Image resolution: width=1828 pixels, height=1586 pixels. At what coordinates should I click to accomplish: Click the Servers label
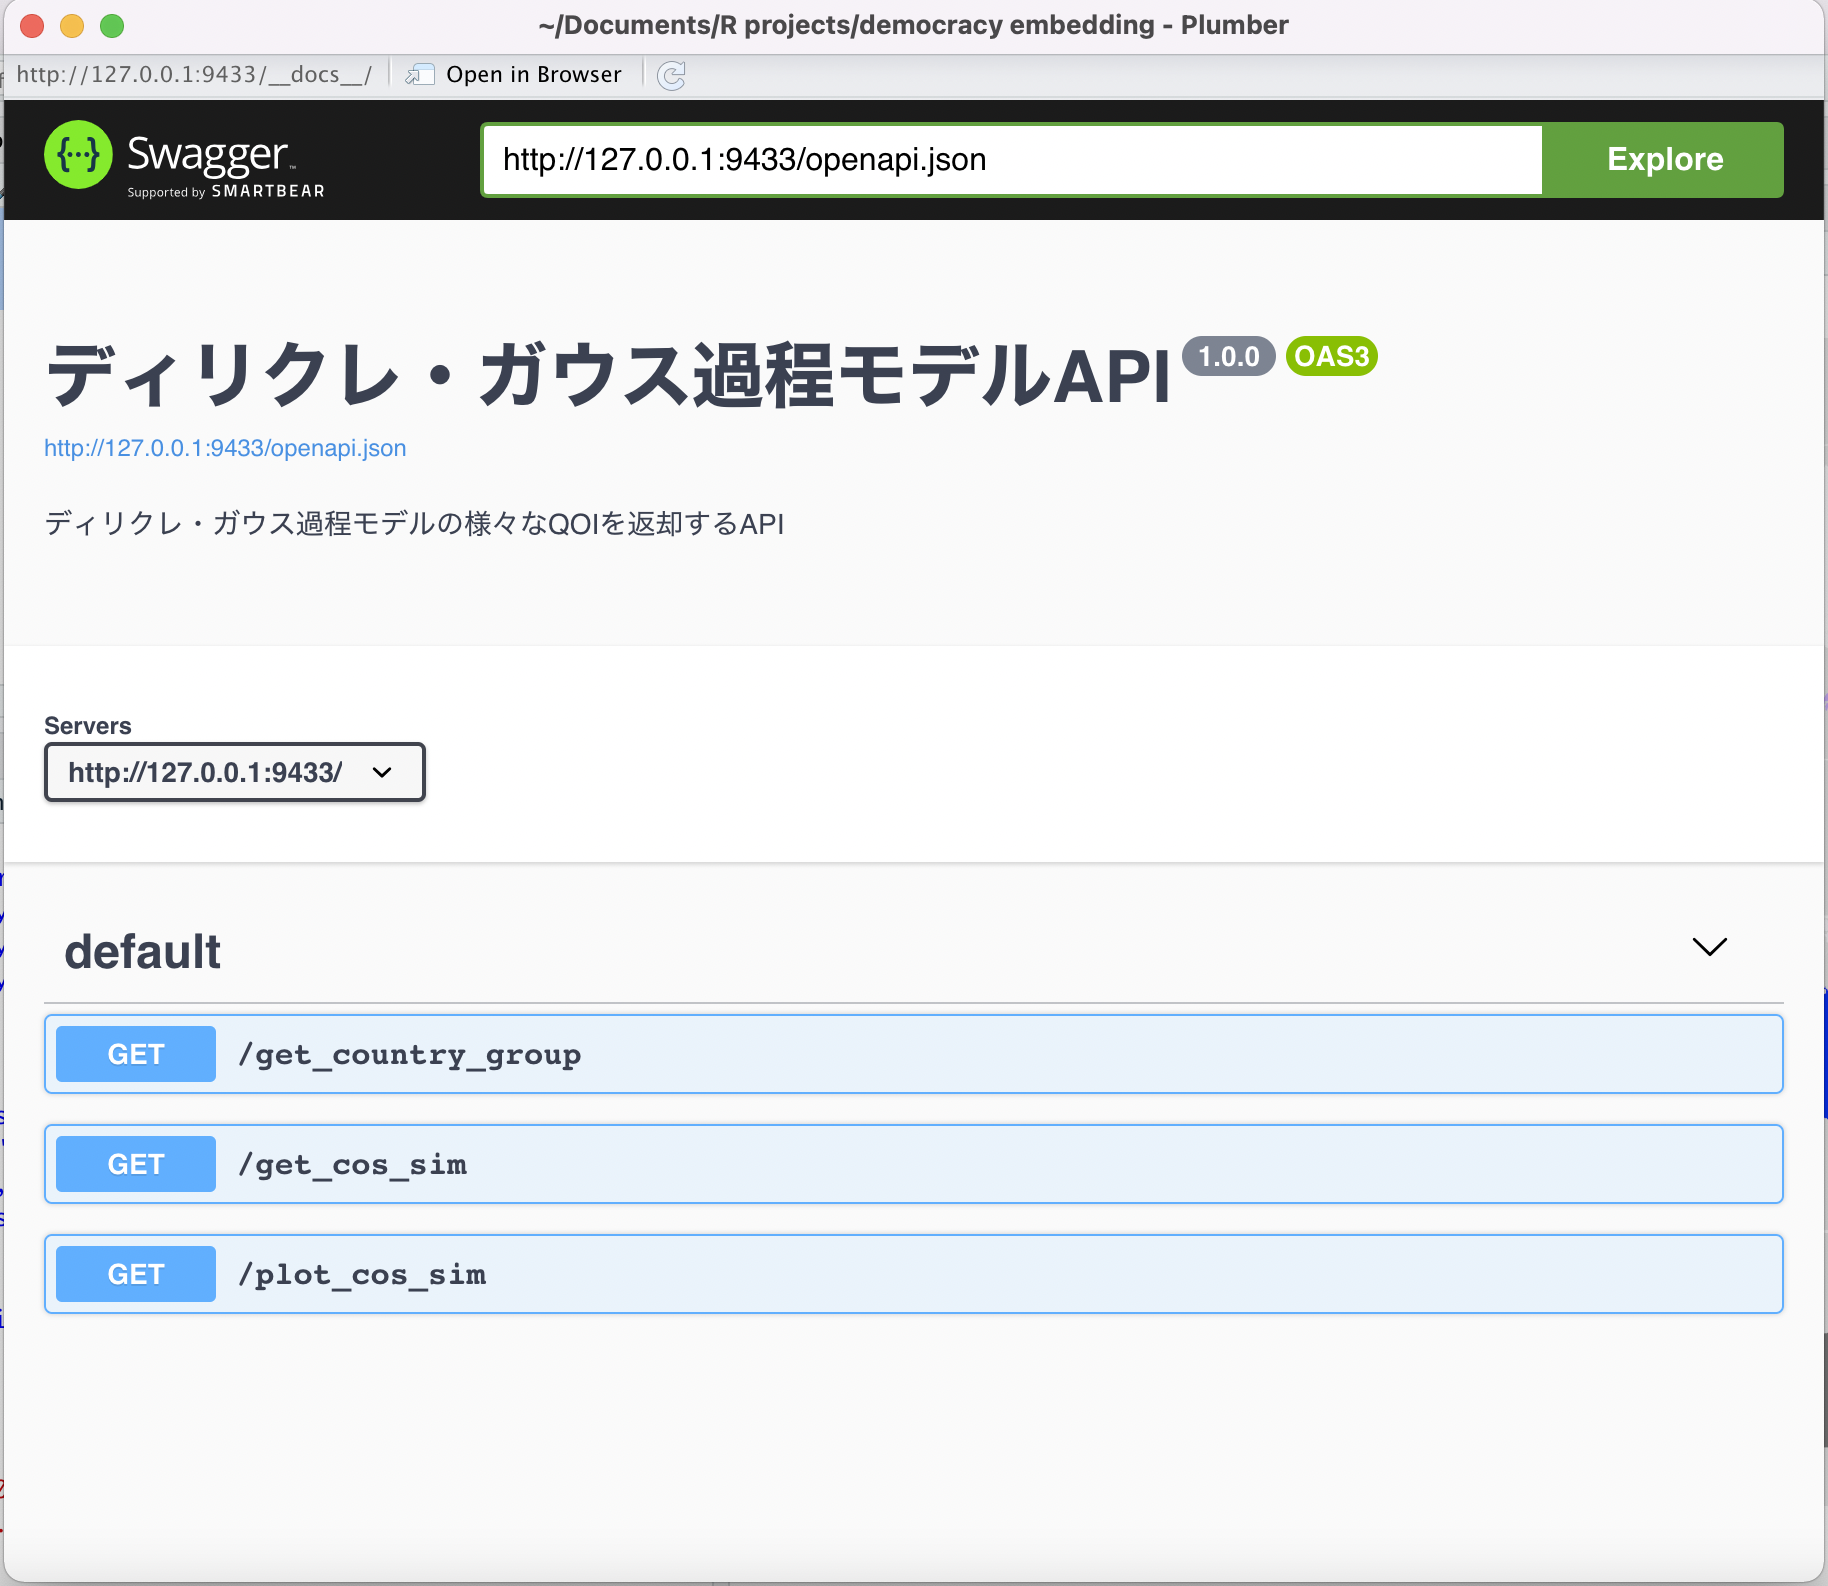point(88,726)
